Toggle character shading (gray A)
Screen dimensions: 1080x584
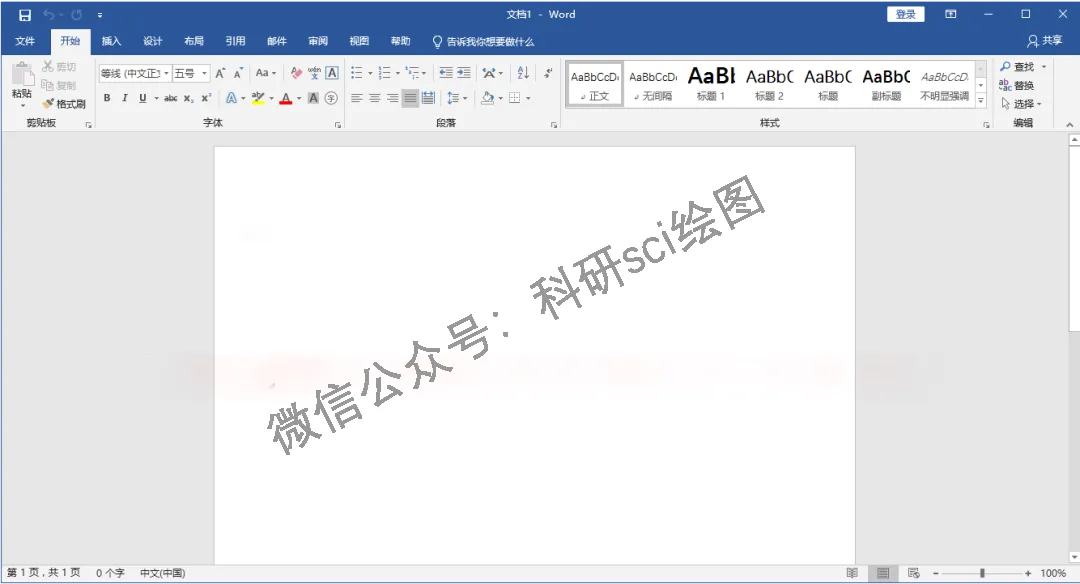[313, 98]
